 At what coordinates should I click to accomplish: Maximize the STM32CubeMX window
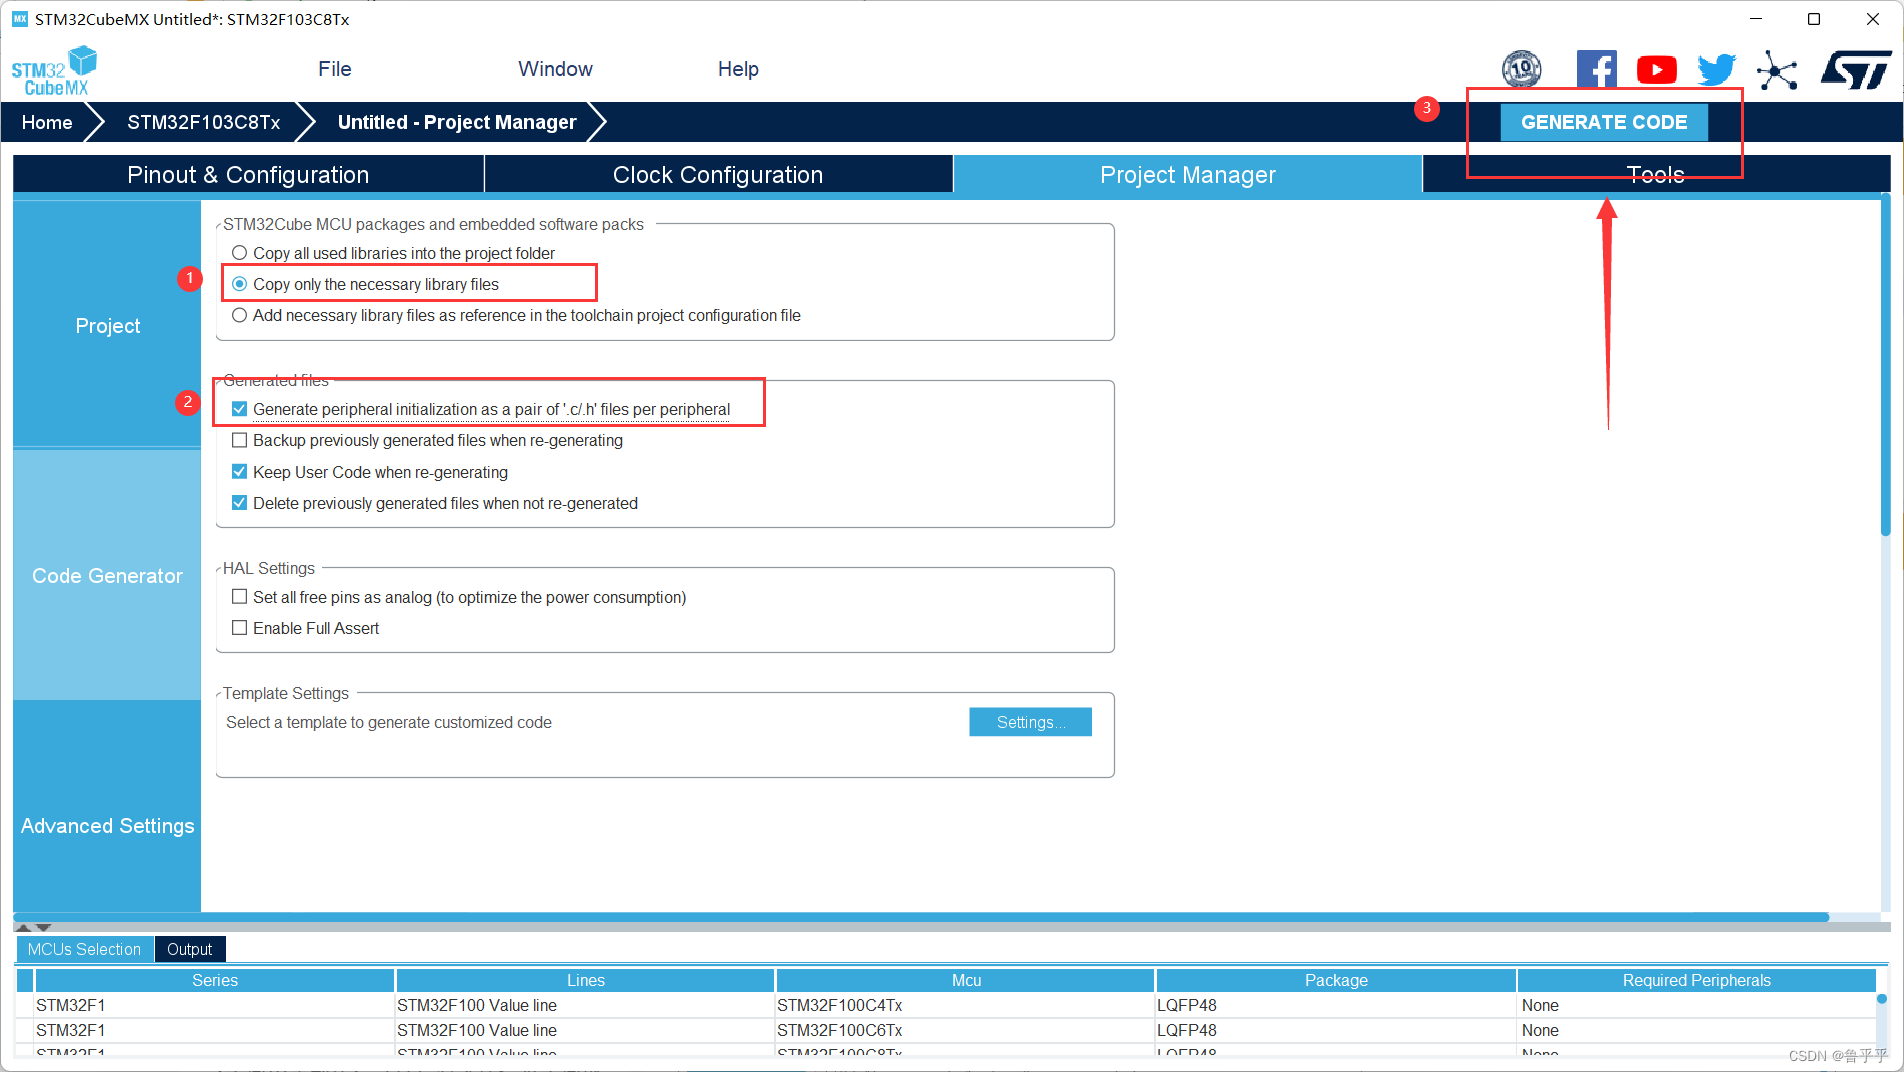tap(1814, 19)
